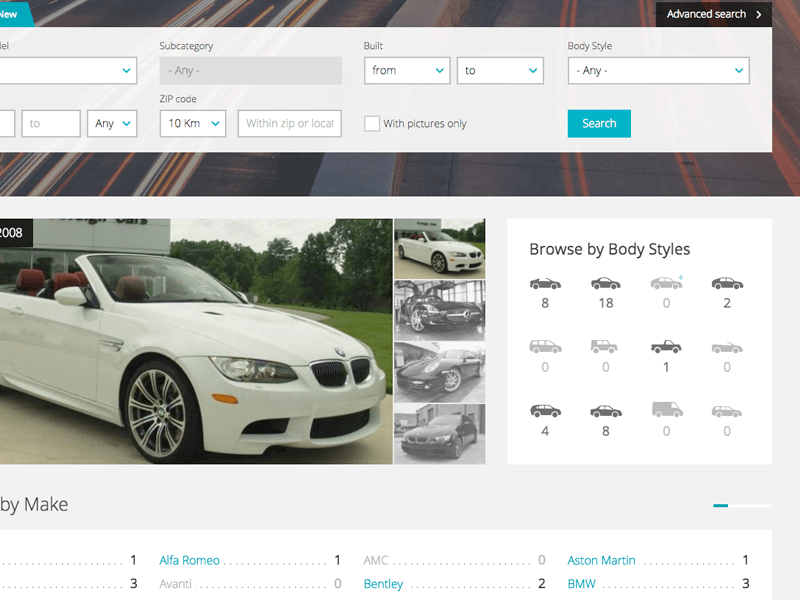Select the black Porsche thumbnail
The width and height of the screenshot is (800, 600).
pos(440,372)
